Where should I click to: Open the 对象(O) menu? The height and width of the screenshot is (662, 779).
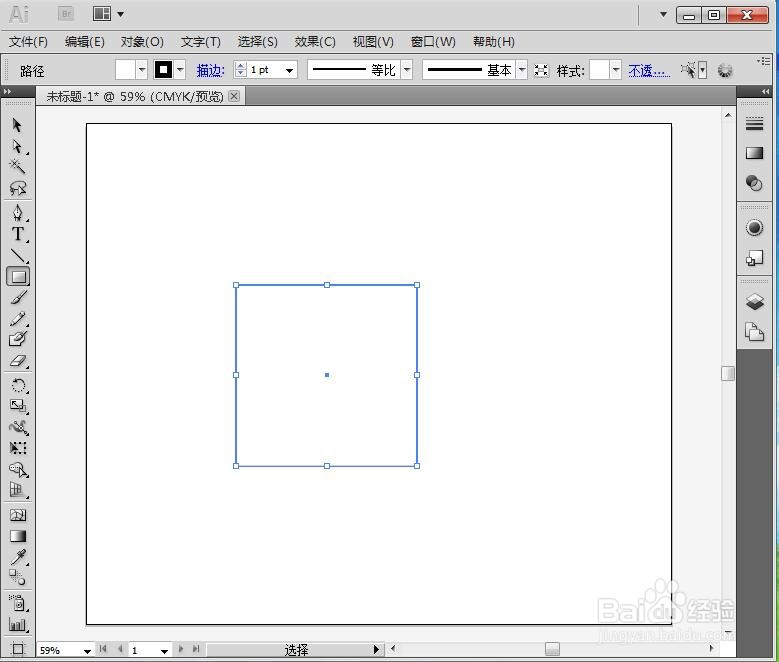coord(142,42)
